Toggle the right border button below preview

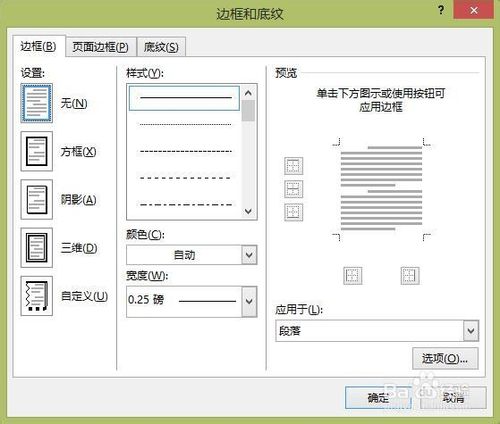tap(410, 276)
